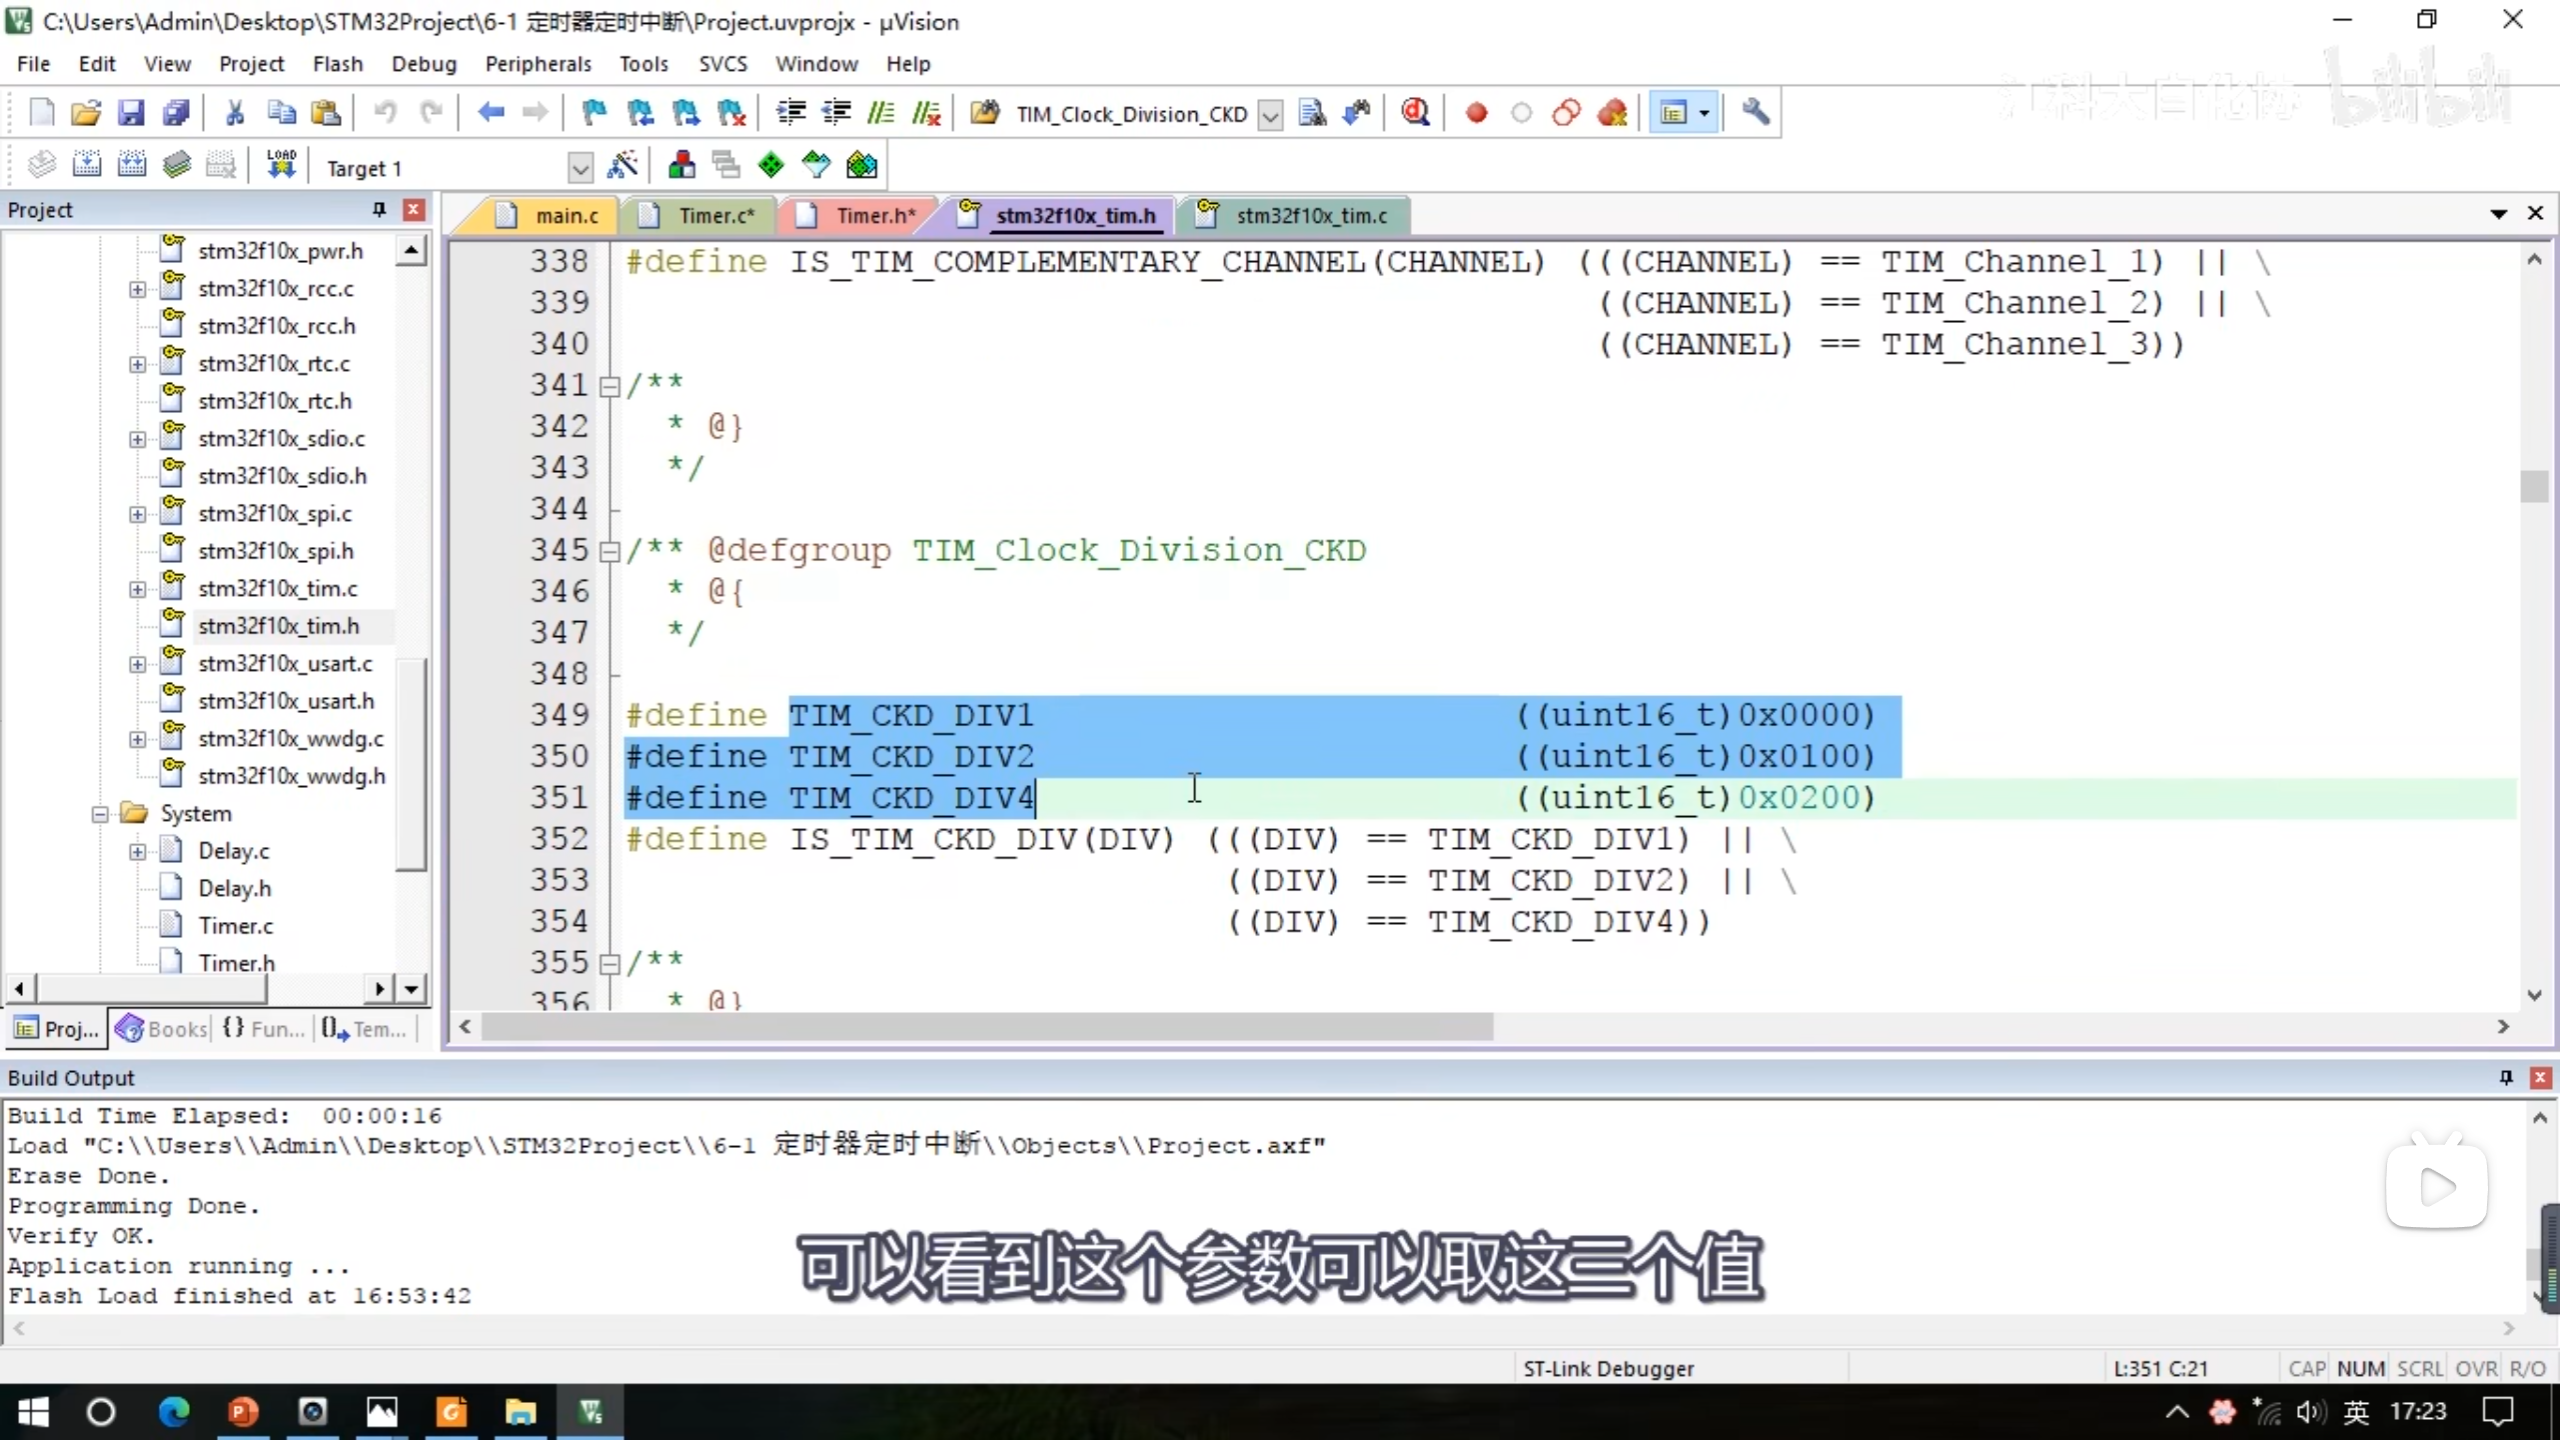Screen dimensions: 2560x1440
Task: Collapse comment block at line 345
Action: pyautogui.click(x=609, y=551)
